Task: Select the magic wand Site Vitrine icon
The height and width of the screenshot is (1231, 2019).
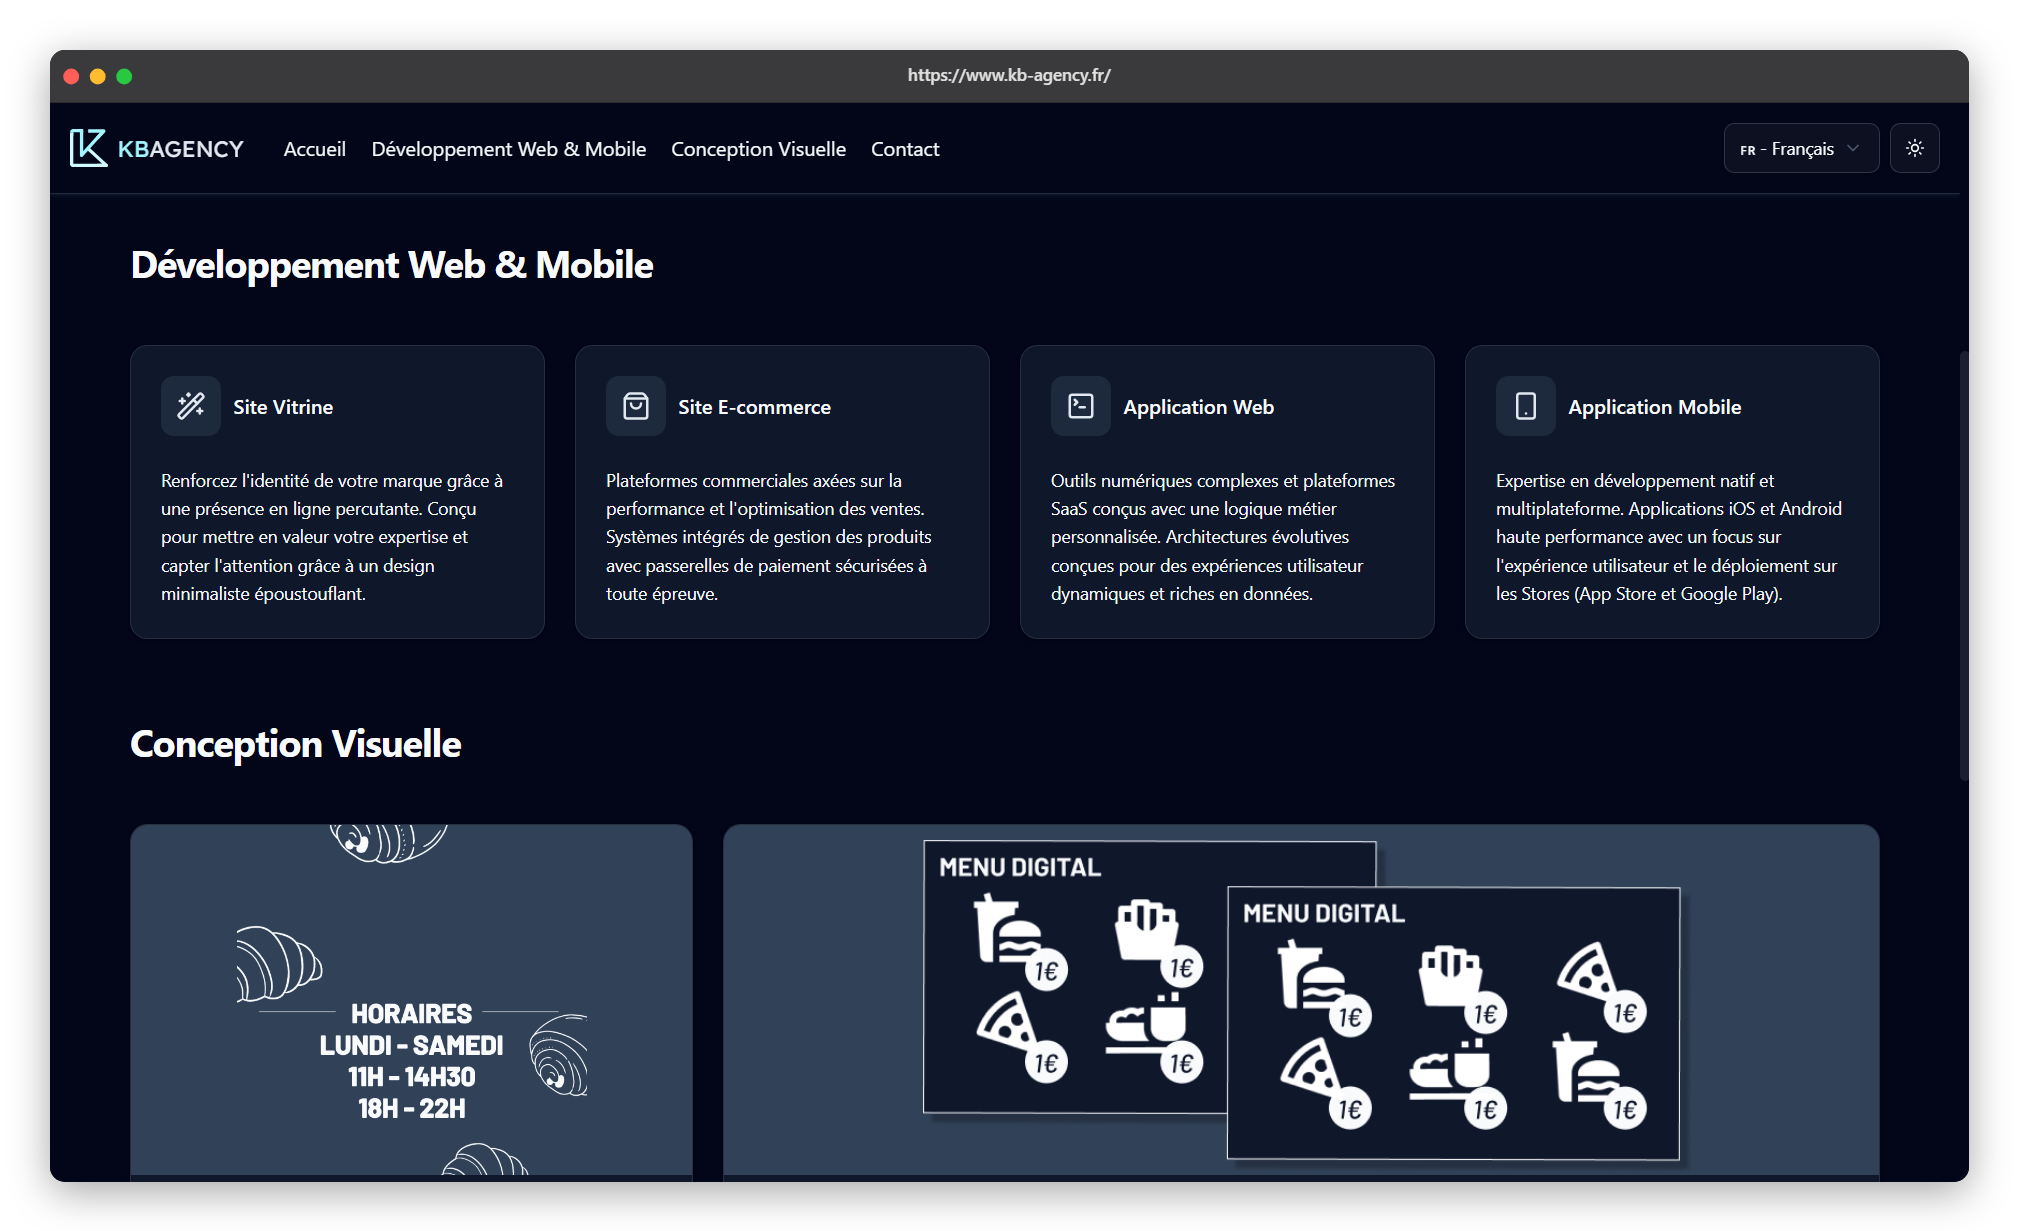Action: [x=190, y=406]
